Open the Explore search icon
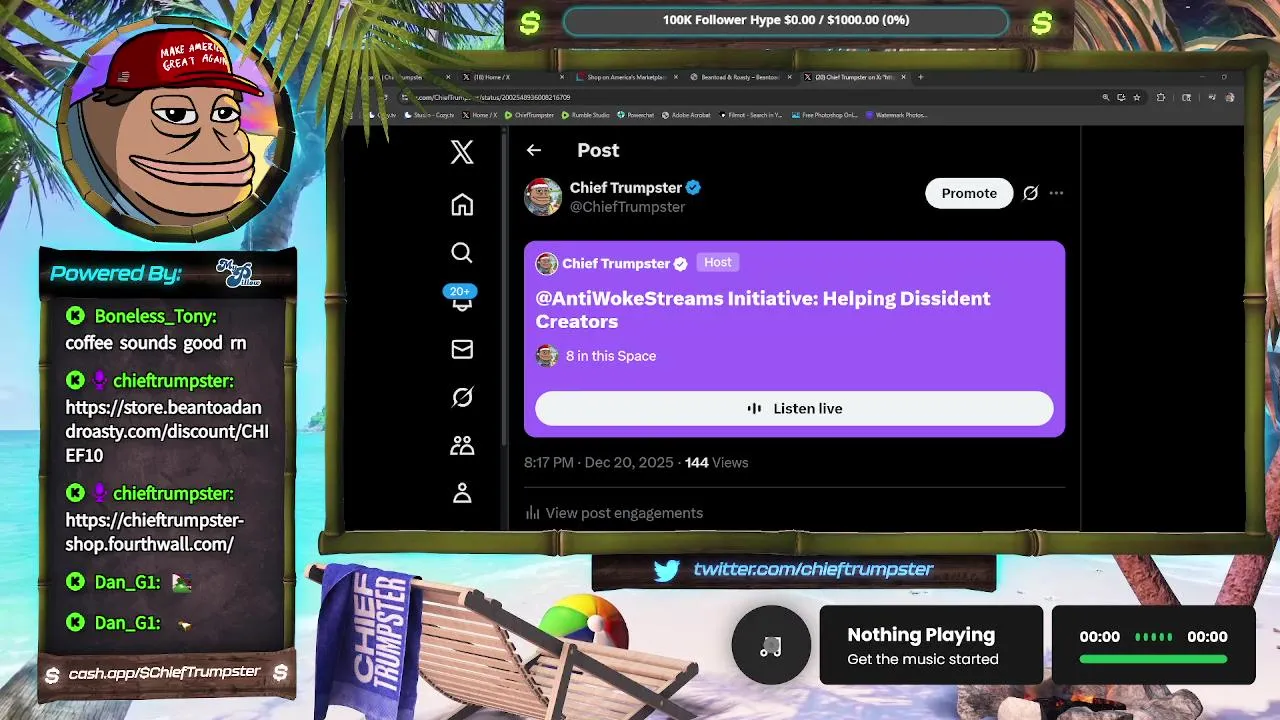 tap(461, 252)
